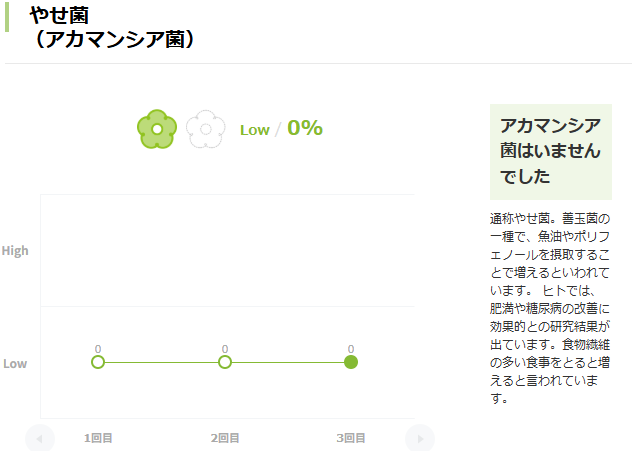The image size is (634, 451).
Task: Click the filled green flower icon
Action: [x=157, y=129]
